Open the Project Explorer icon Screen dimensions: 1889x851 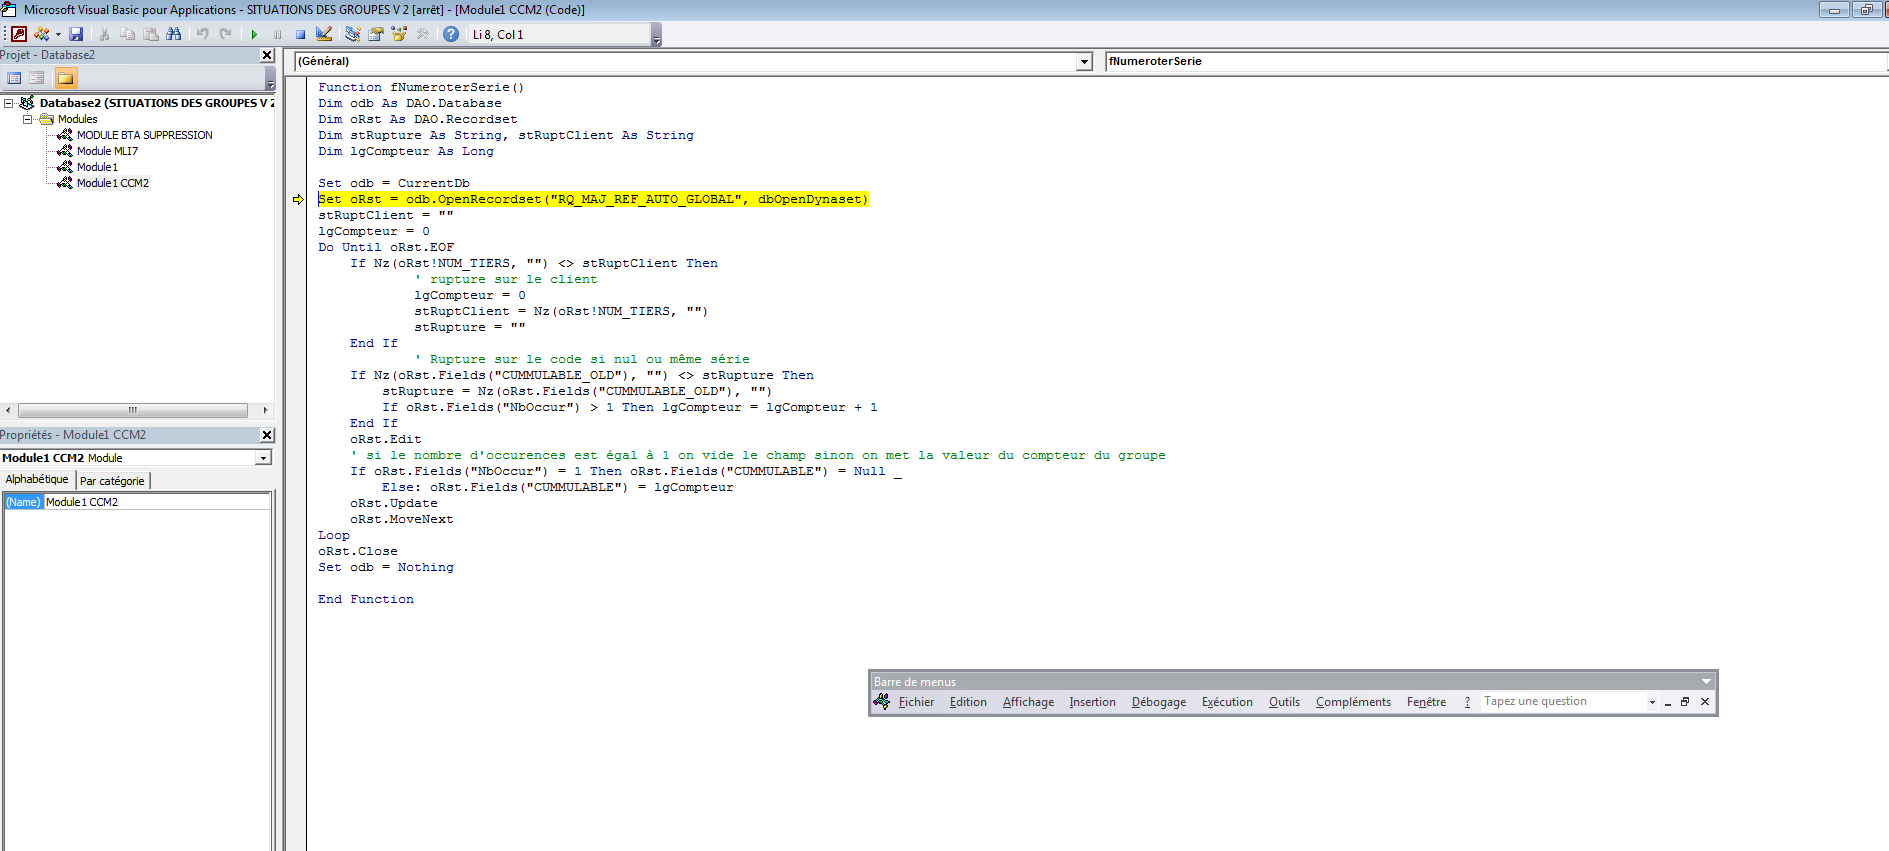352,34
